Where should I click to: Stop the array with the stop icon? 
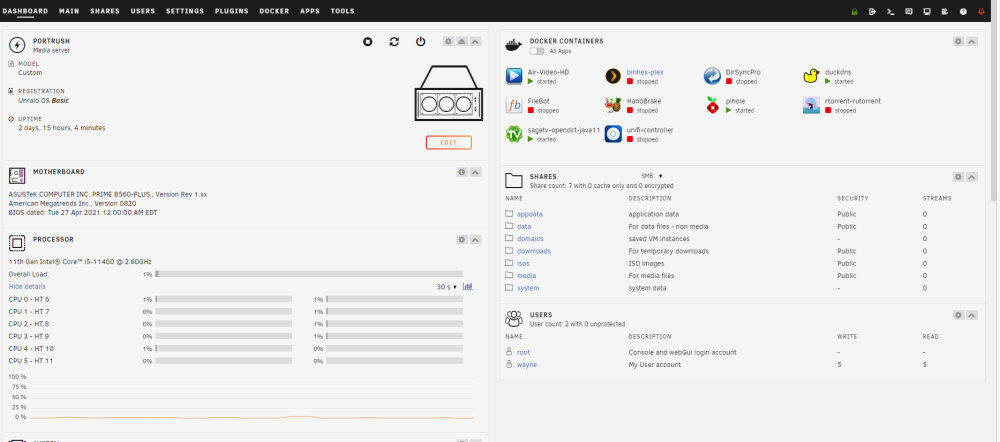click(367, 41)
